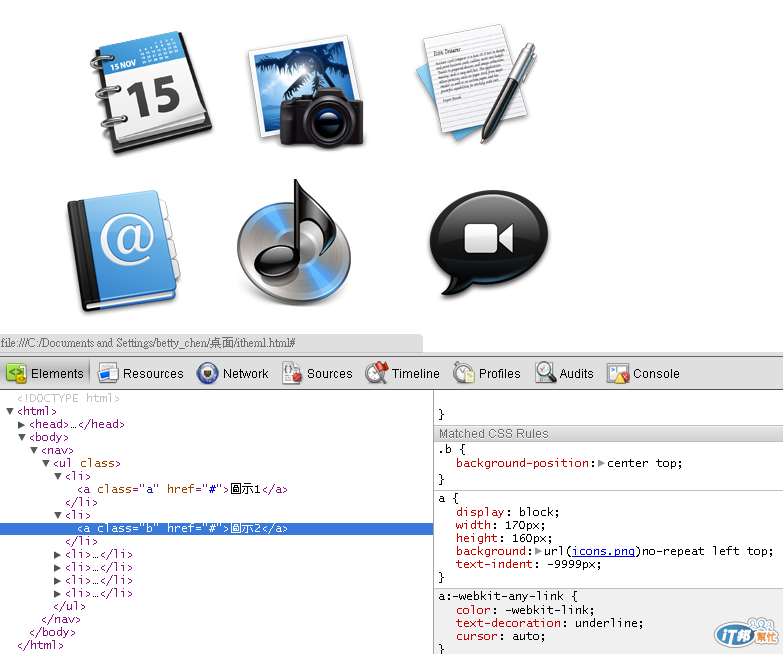Switch to the Timeline tab label

click(x=415, y=373)
